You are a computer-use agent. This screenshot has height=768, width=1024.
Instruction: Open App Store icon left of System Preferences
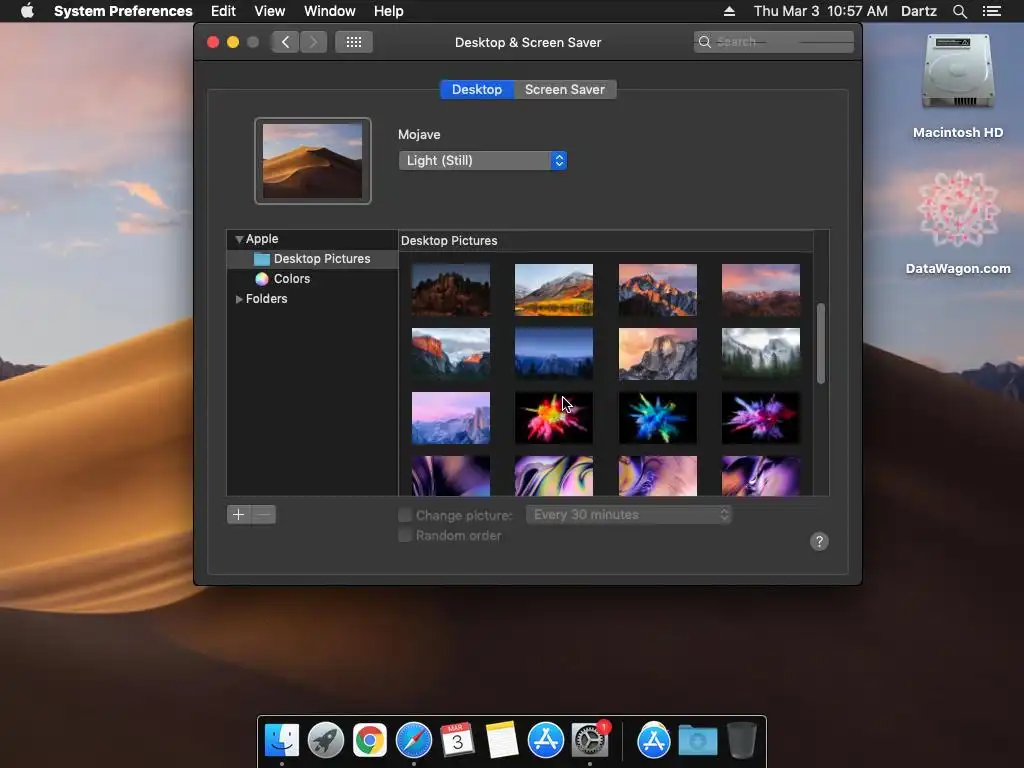(x=546, y=740)
